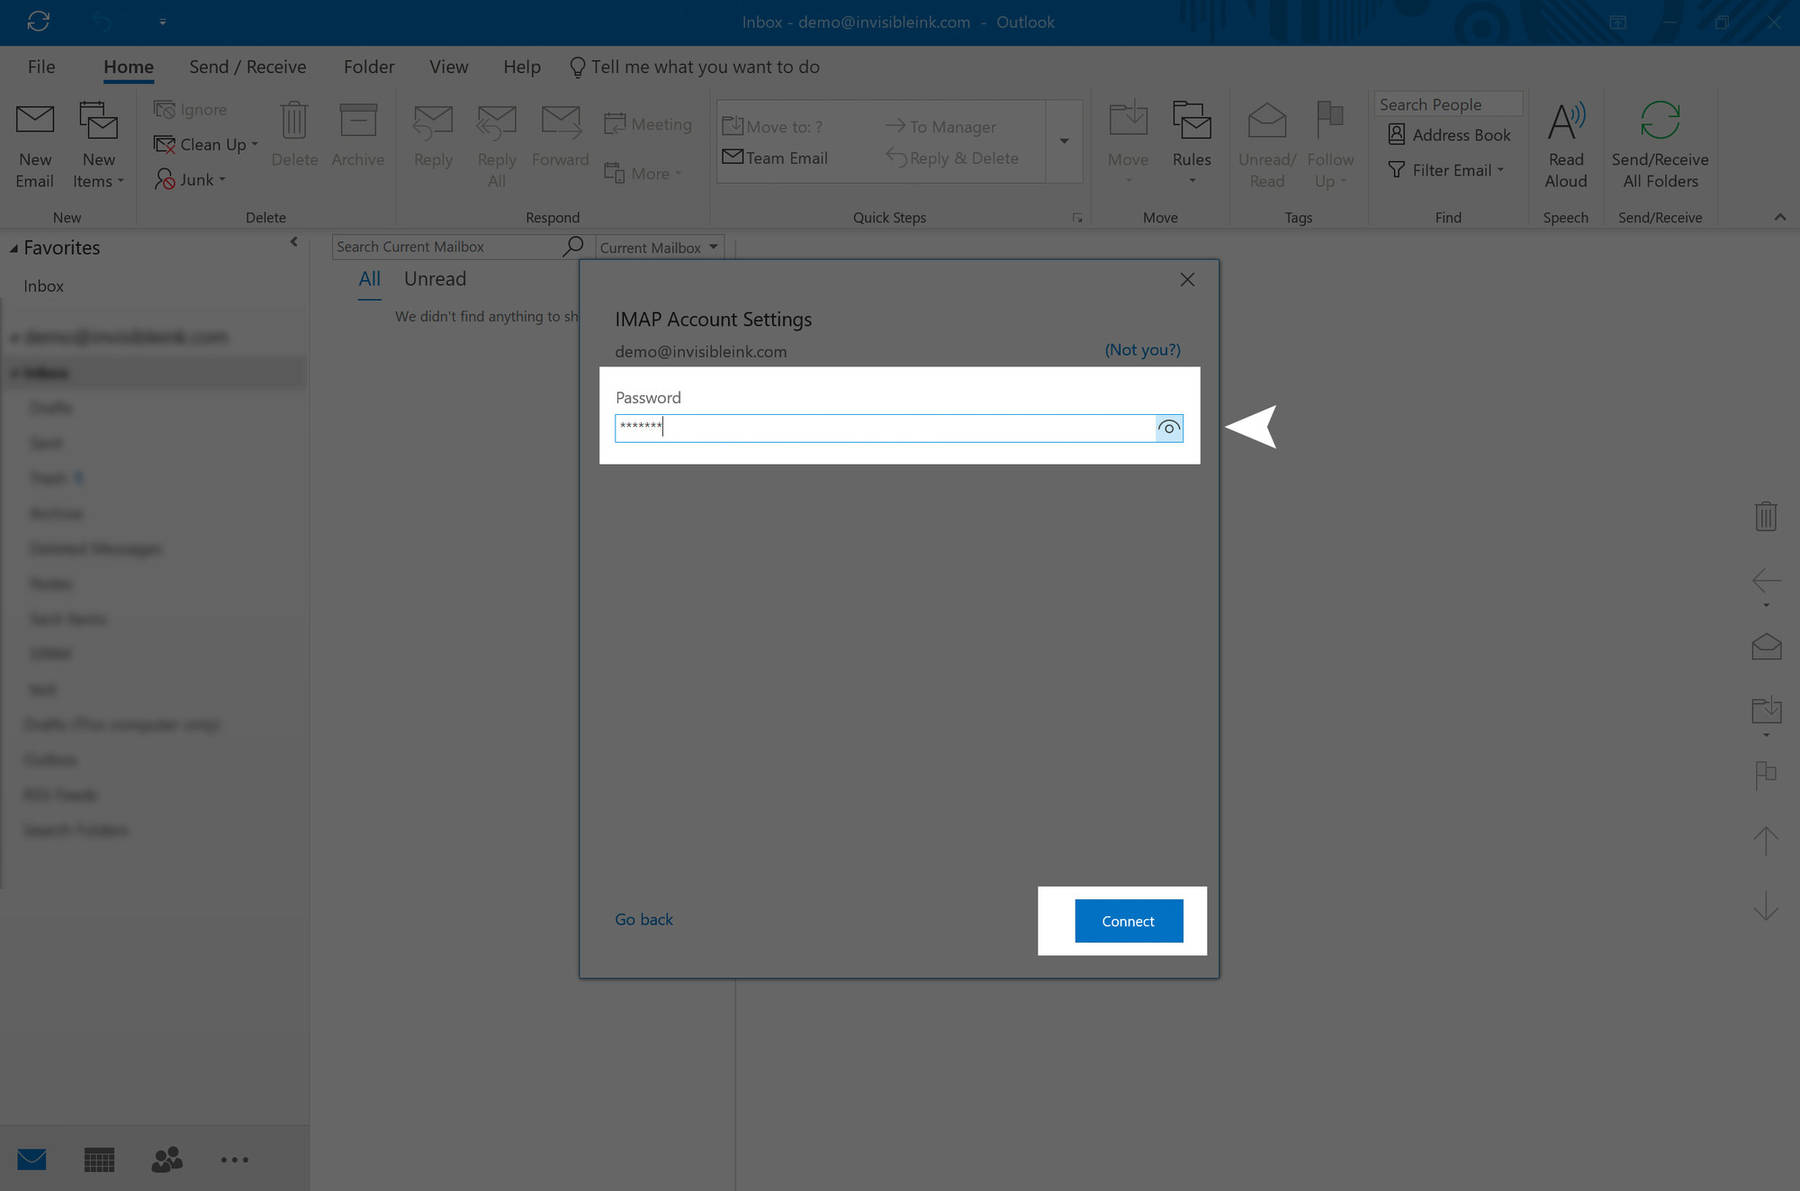Open the Rules dropdown button
Viewport: 1800px width, 1191px height.
pyautogui.click(x=1191, y=145)
